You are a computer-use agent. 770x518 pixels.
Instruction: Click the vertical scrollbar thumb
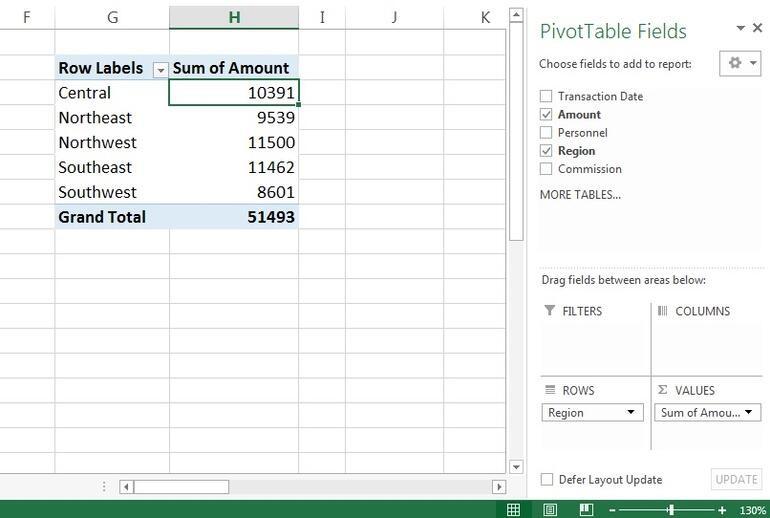point(516,132)
